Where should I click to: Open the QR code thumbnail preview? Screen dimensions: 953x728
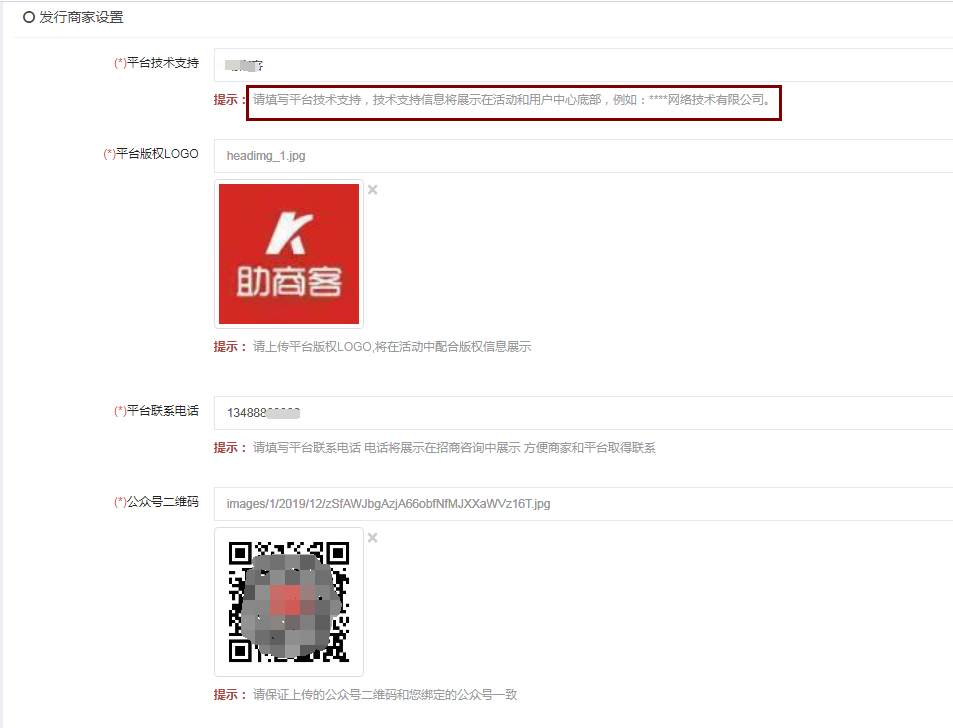pyautogui.click(x=289, y=602)
